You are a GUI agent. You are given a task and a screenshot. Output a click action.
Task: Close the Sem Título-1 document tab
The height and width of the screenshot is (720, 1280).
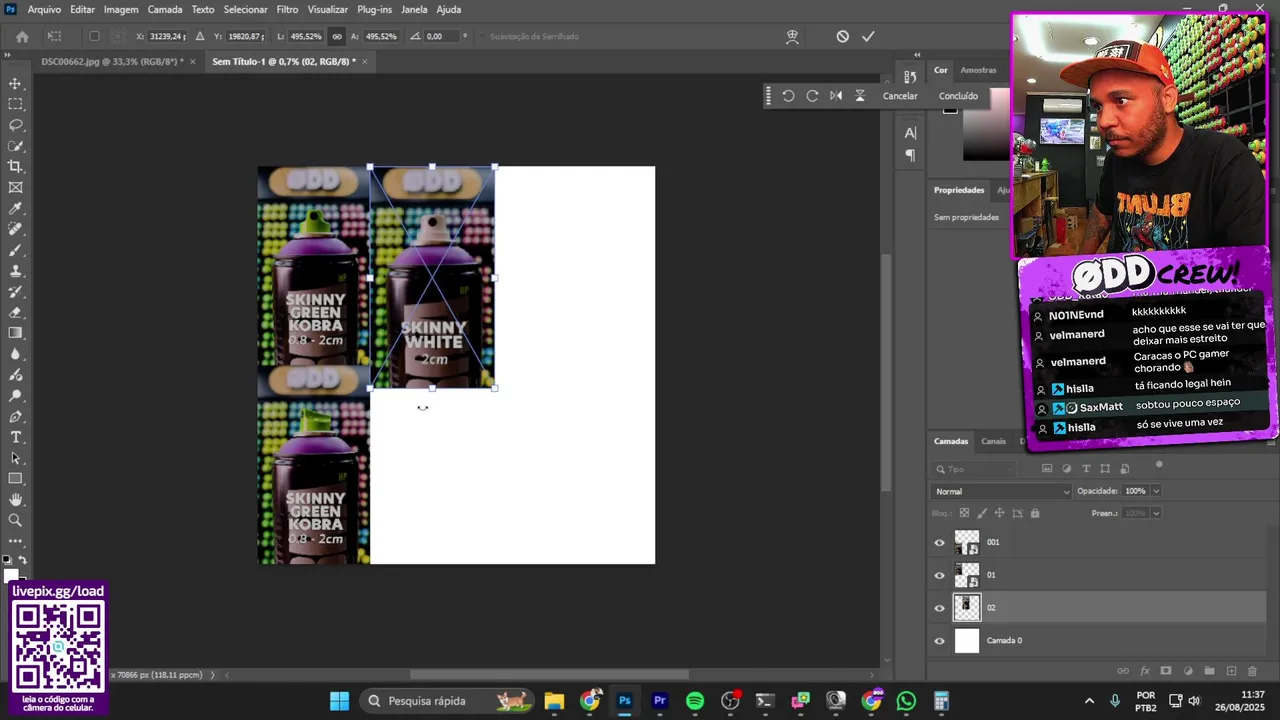364,61
